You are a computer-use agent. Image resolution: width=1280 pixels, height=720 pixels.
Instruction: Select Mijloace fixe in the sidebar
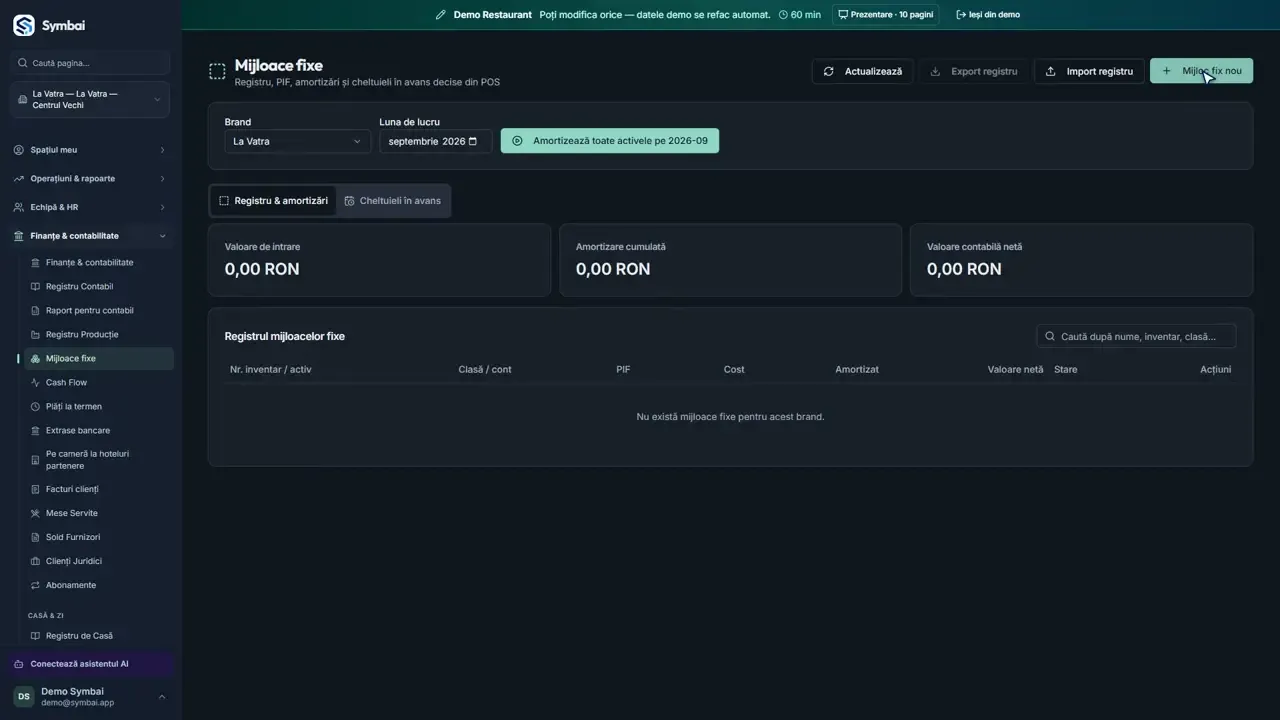99,359
